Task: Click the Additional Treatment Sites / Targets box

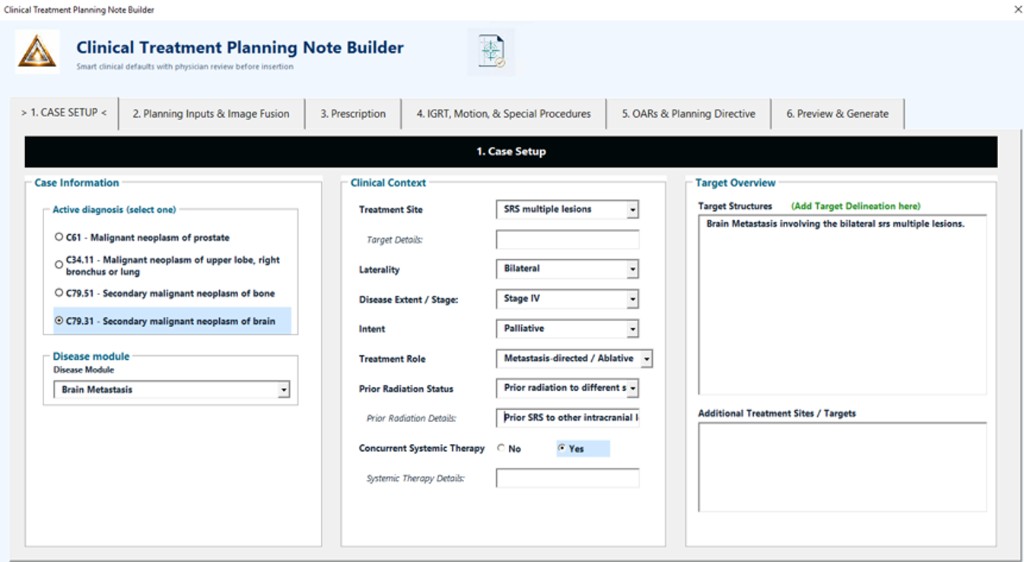Action: [842, 467]
